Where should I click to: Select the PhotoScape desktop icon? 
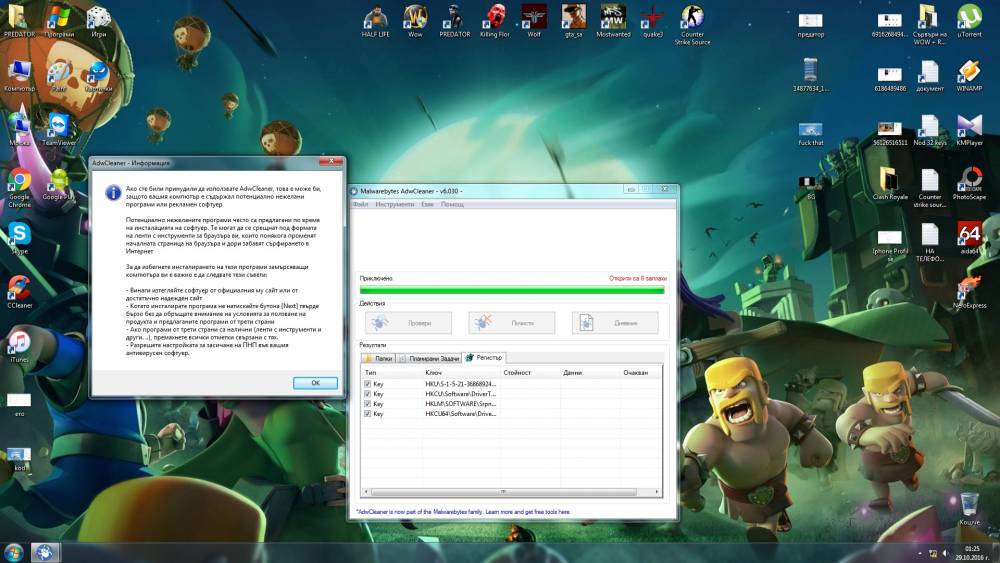click(x=969, y=184)
